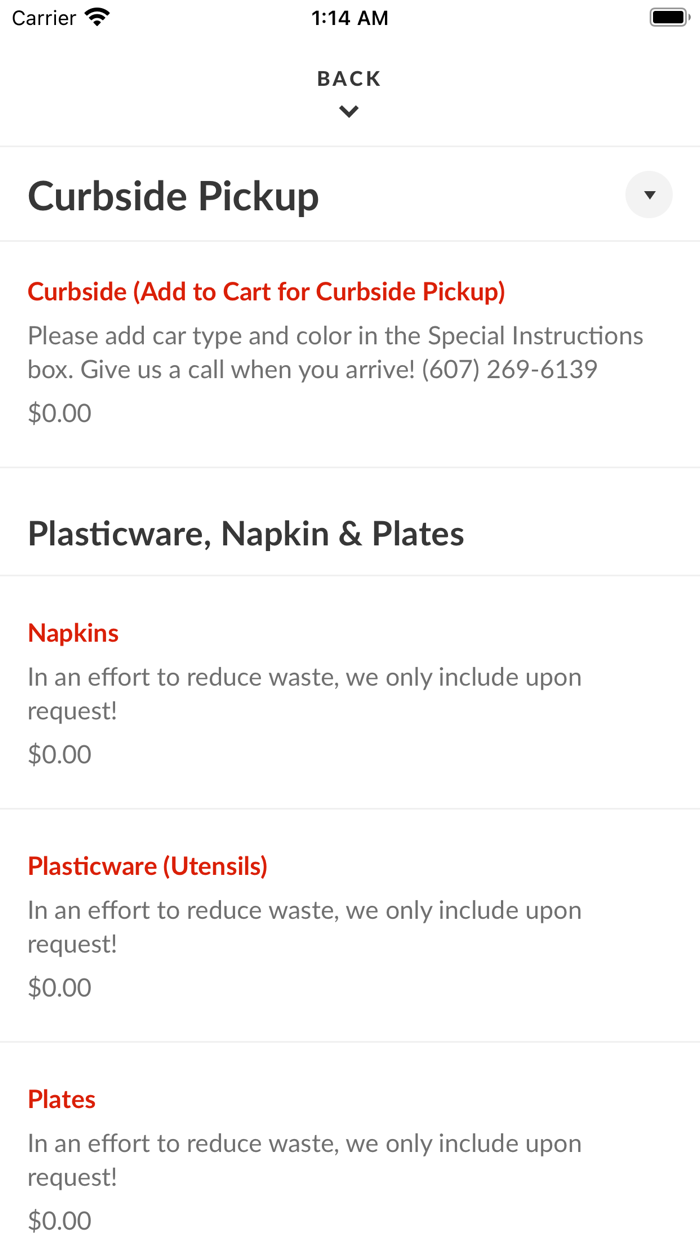Tap the Wi-Fi icon in status bar
Image resolution: width=700 pixels, height=1244 pixels.
[97, 18]
